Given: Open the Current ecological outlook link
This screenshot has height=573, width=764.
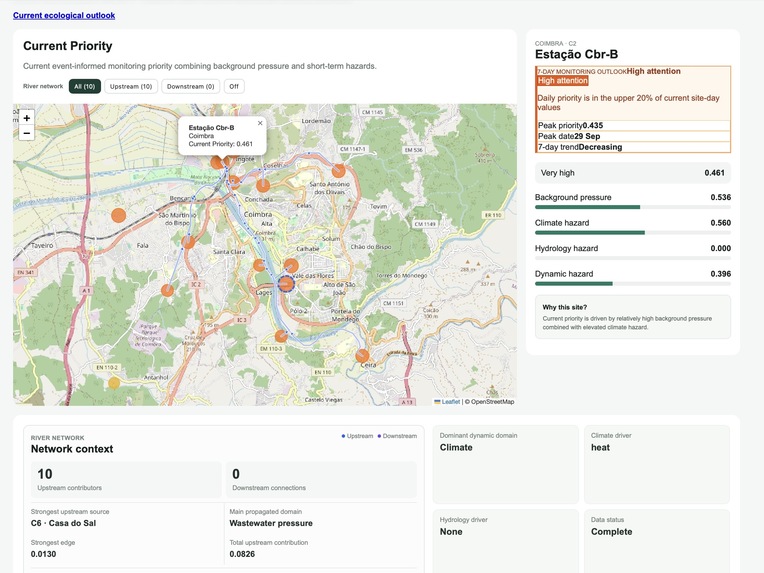Looking at the screenshot, I should pos(64,15).
